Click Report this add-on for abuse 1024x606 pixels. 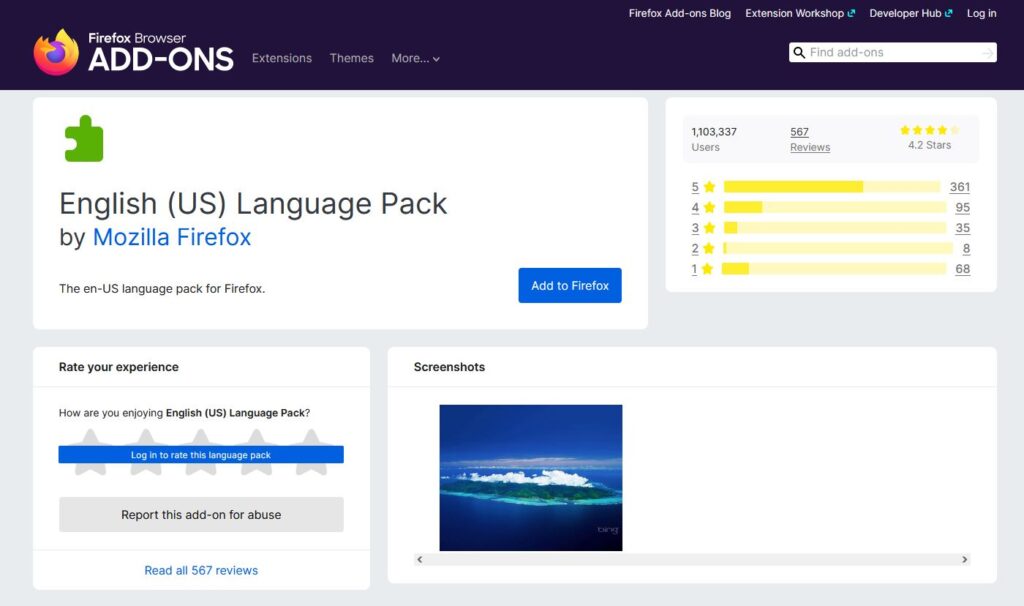click(x=201, y=515)
